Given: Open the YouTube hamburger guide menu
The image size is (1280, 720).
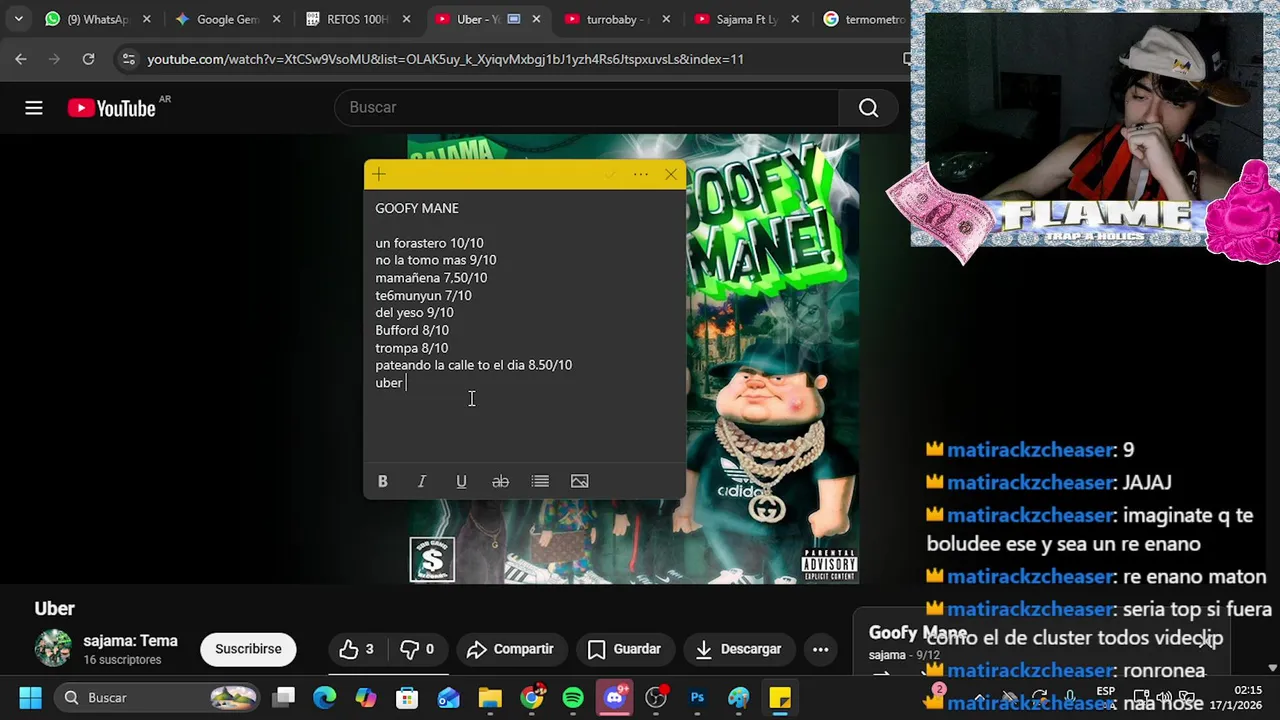Looking at the screenshot, I should tap(34, 108).
